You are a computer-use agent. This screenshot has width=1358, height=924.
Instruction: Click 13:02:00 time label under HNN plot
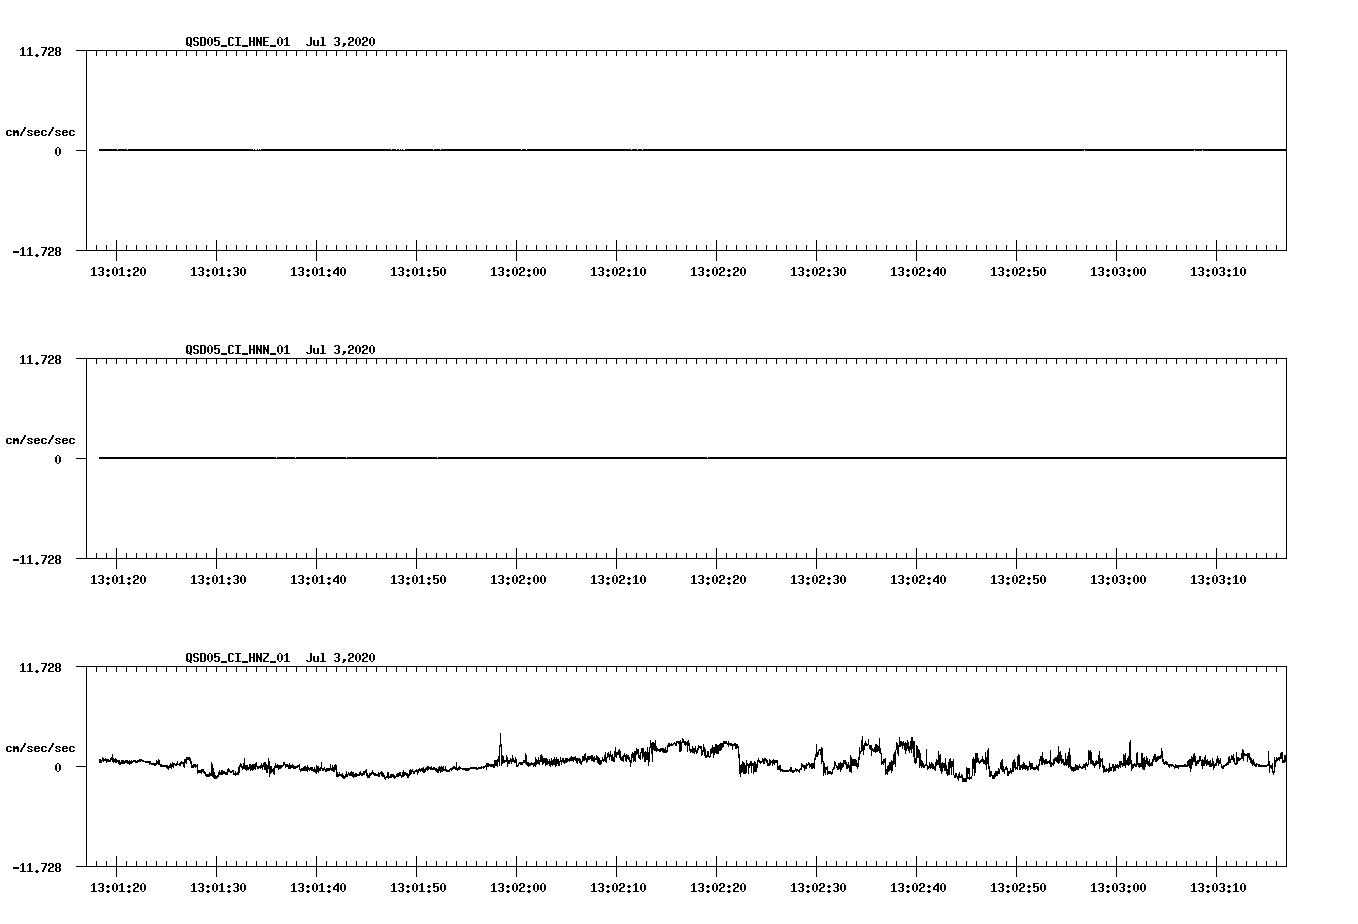tap(518, 580)
